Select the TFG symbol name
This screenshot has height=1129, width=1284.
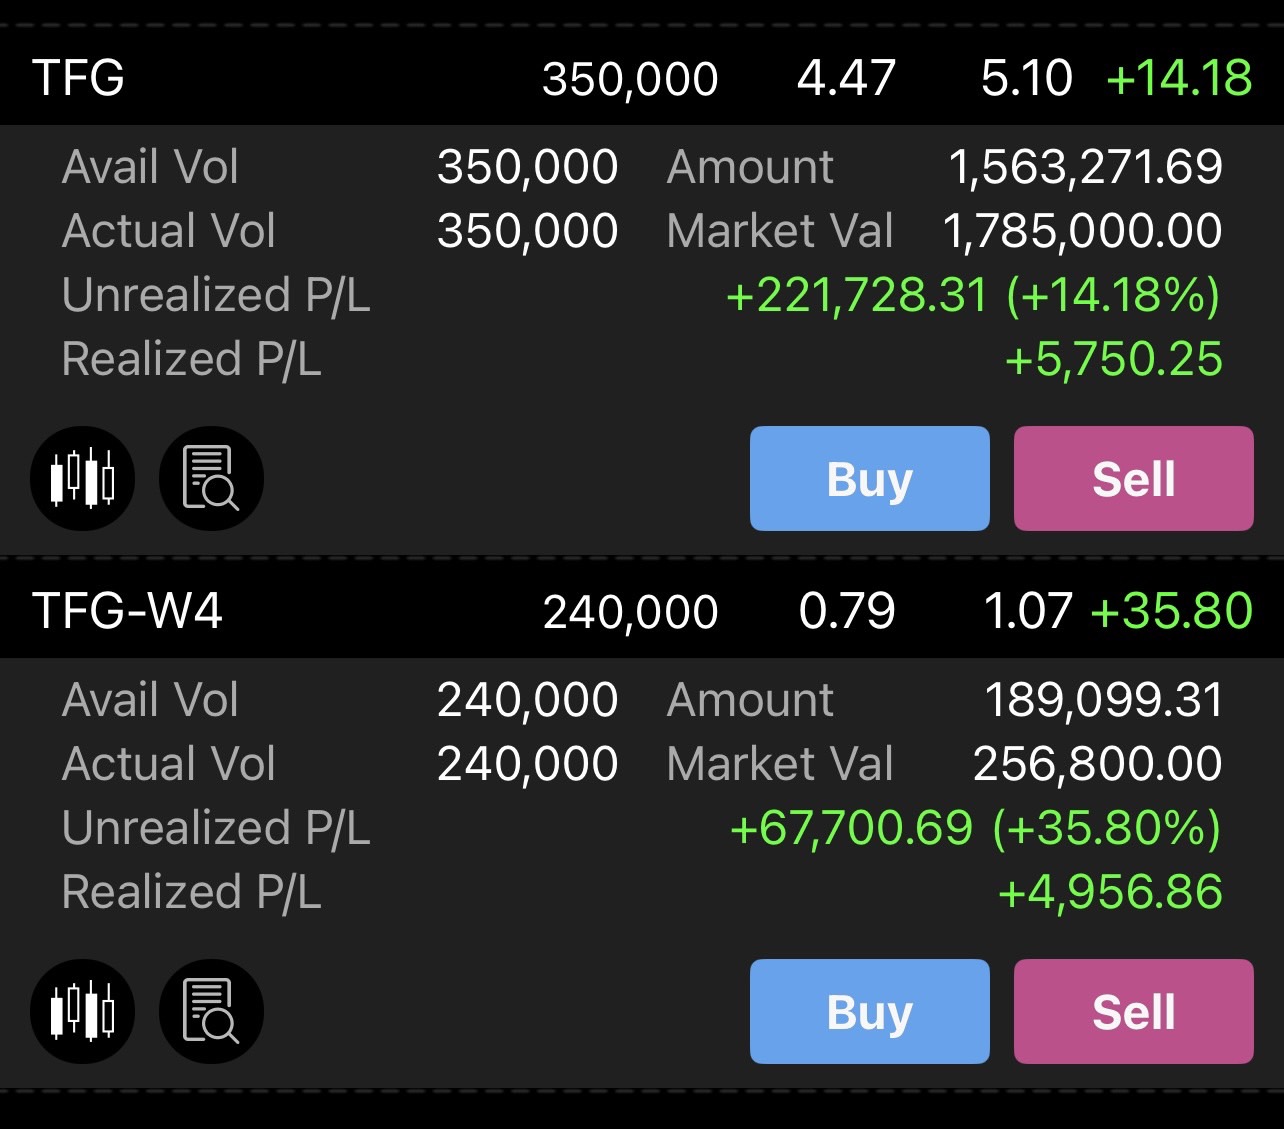tap(78, 78)
